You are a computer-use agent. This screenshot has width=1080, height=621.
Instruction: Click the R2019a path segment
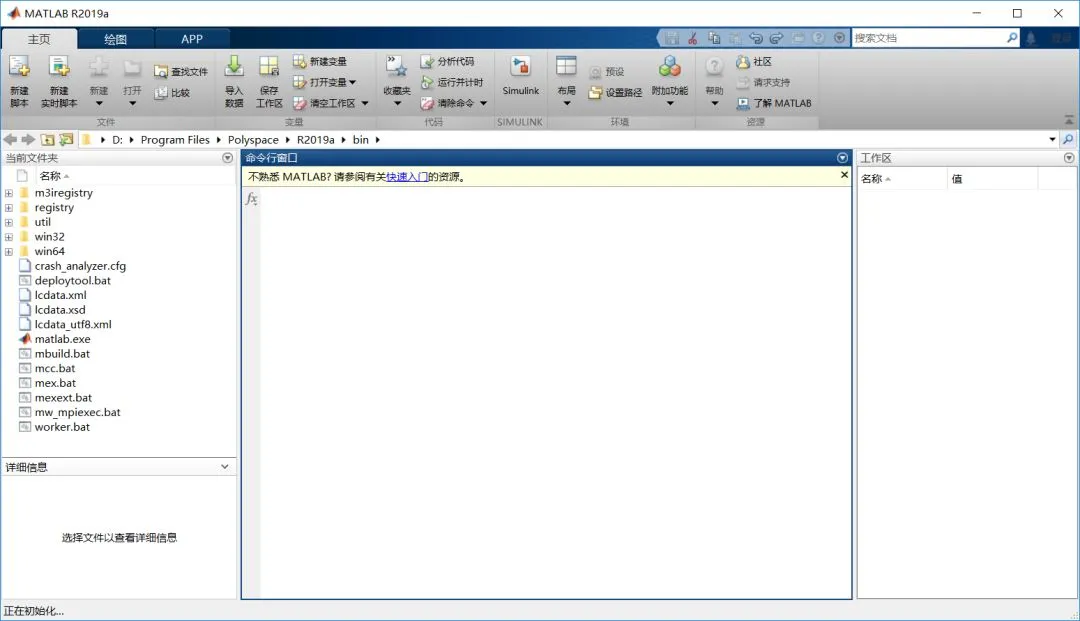315,139
